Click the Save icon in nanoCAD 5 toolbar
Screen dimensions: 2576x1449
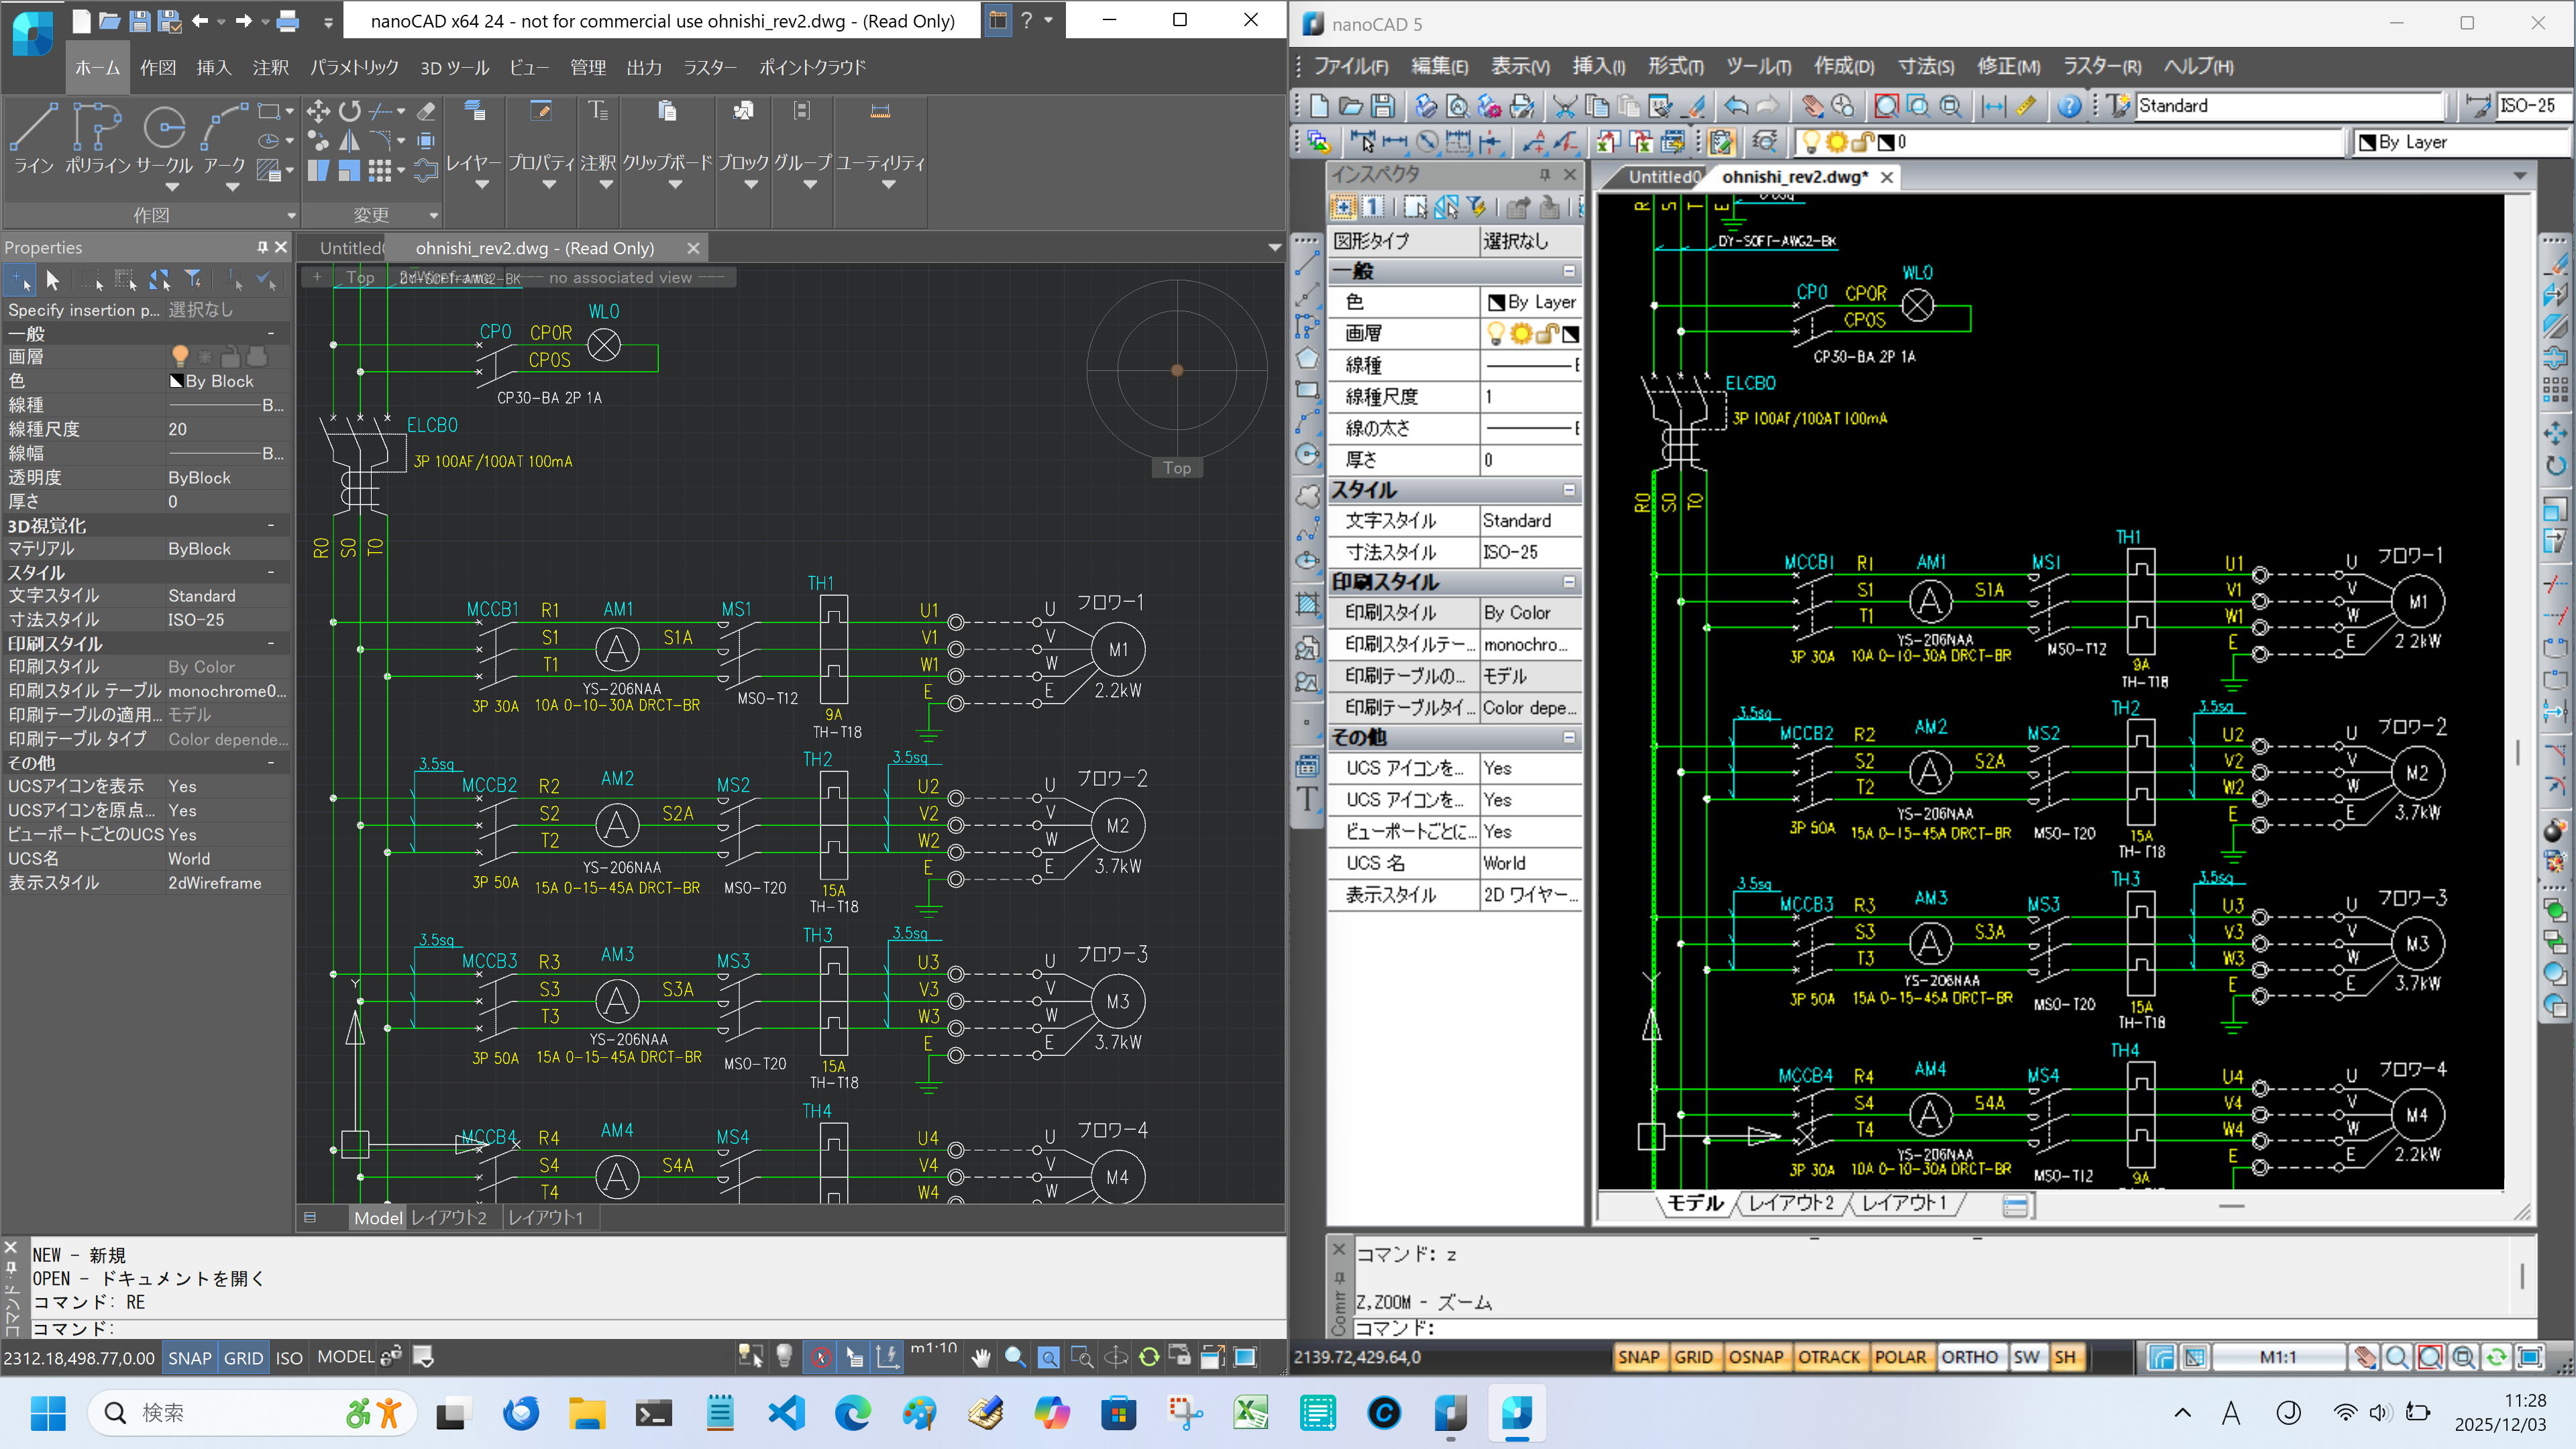pos(1383,106)
